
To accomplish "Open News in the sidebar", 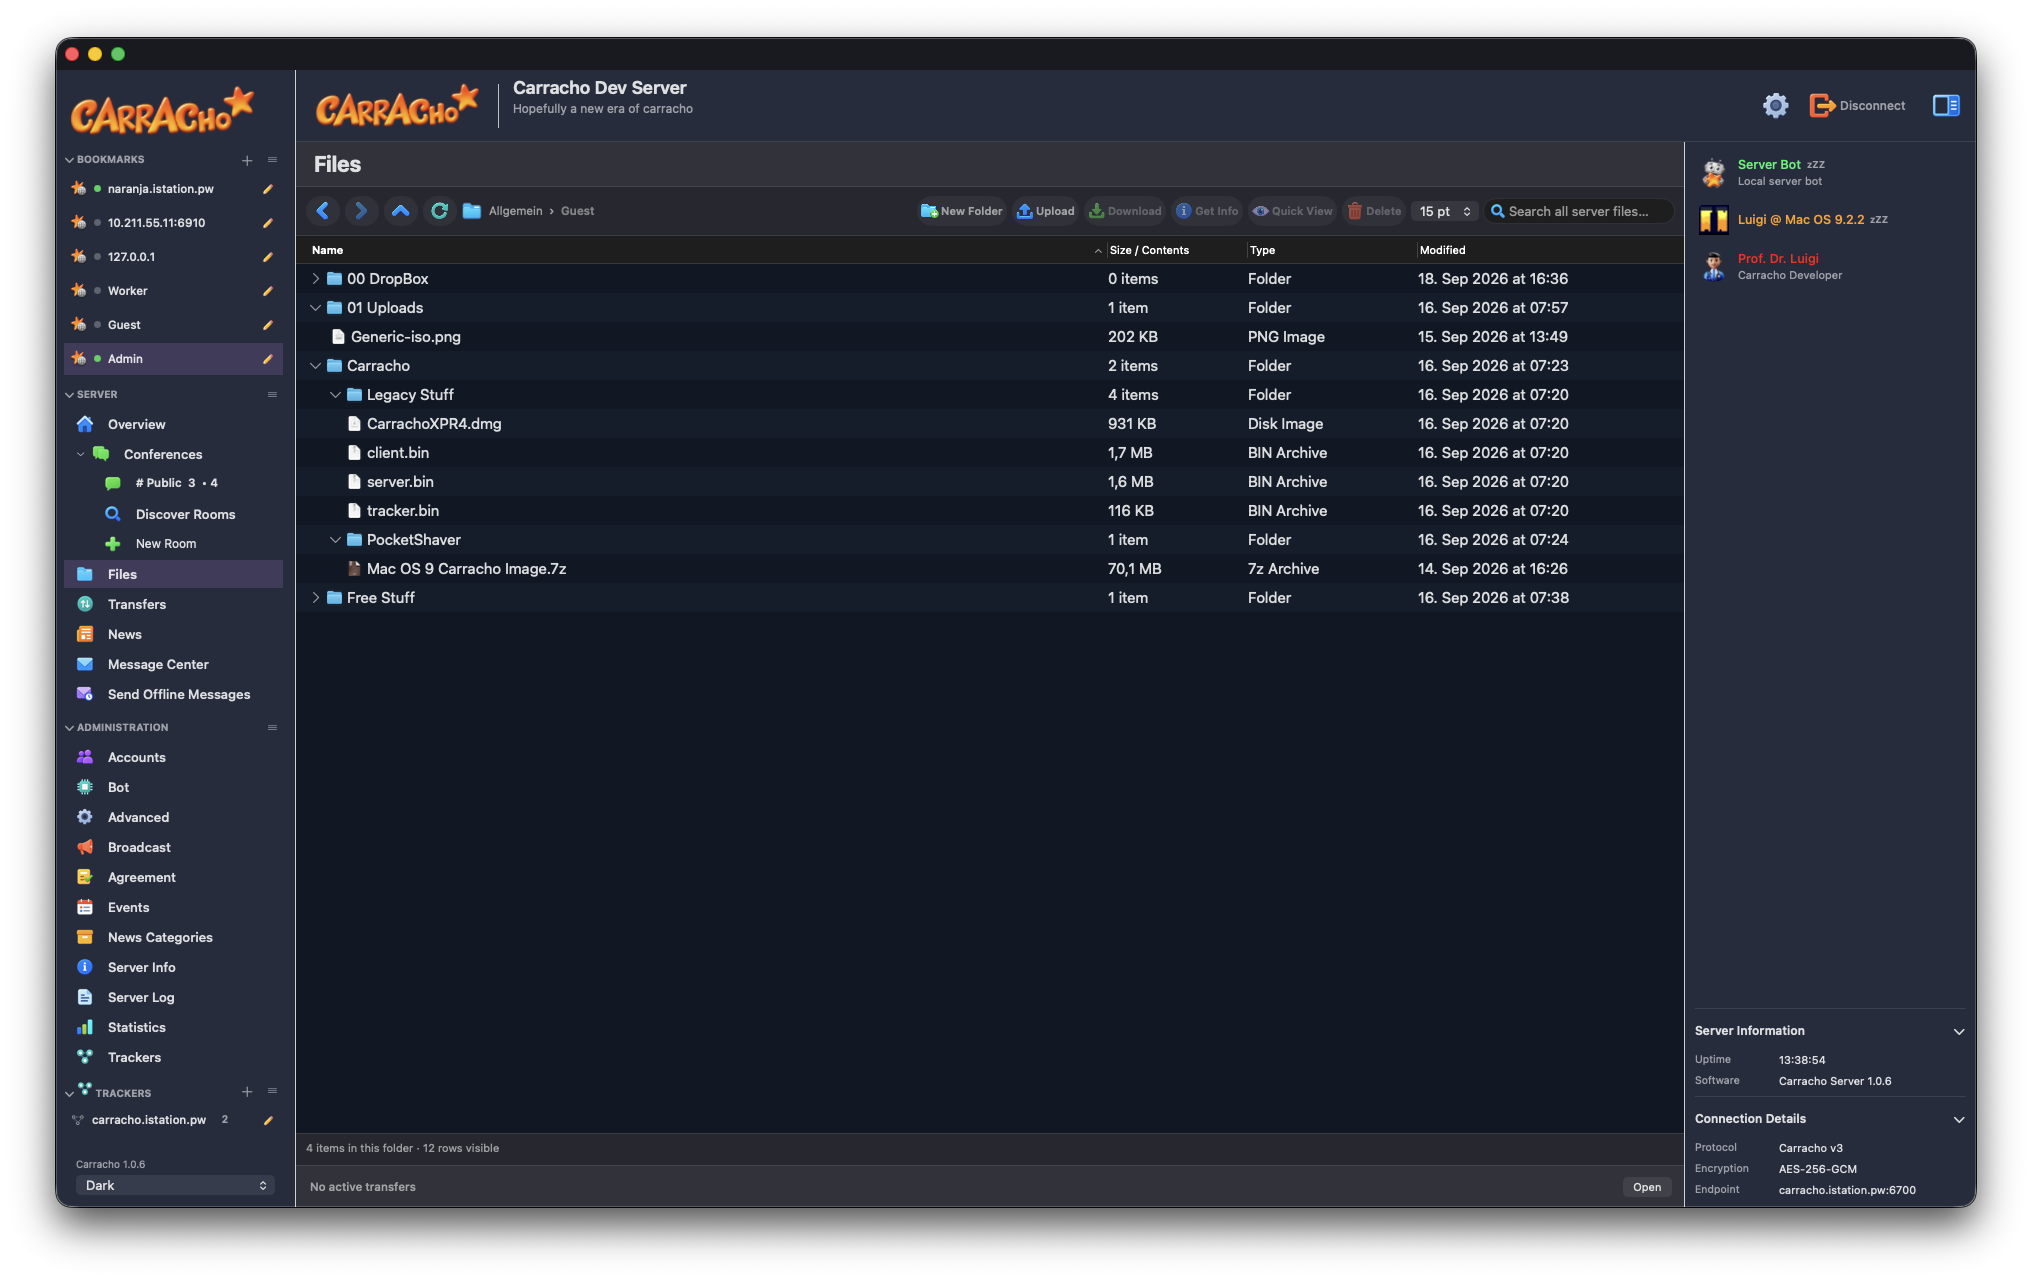I will (x=174, y=634).
